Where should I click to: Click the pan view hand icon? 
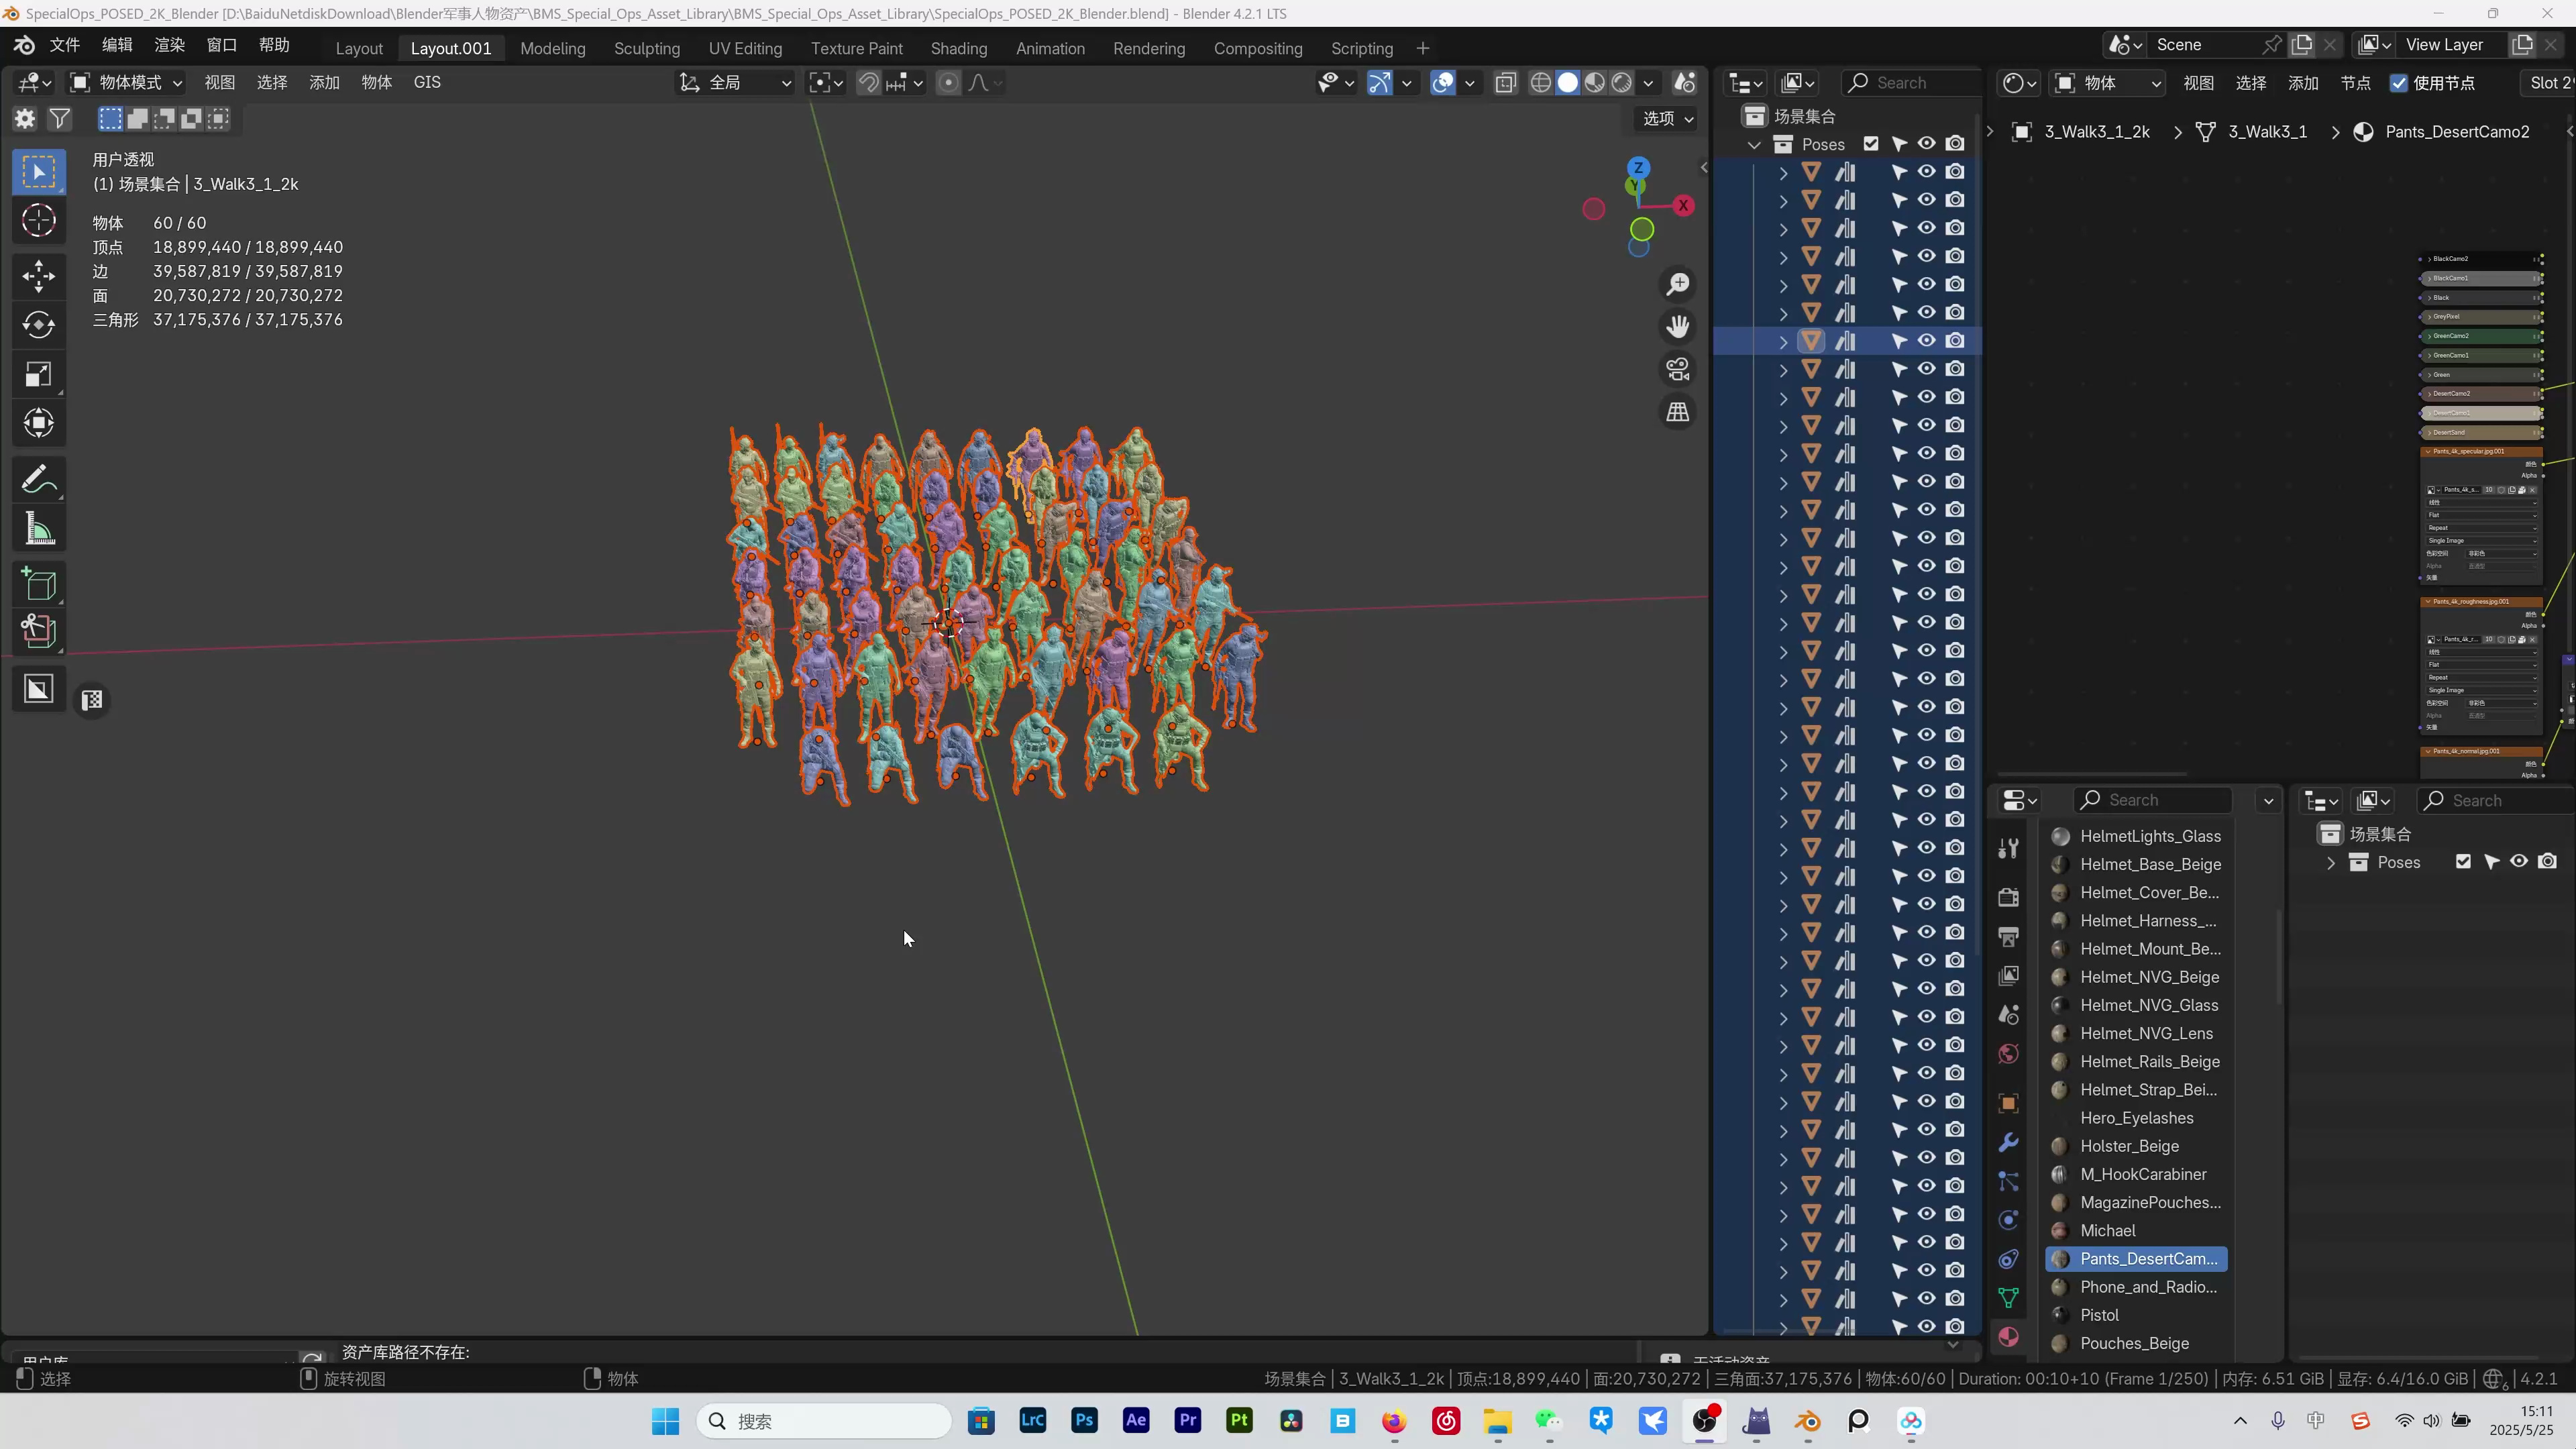(1678, 327)
